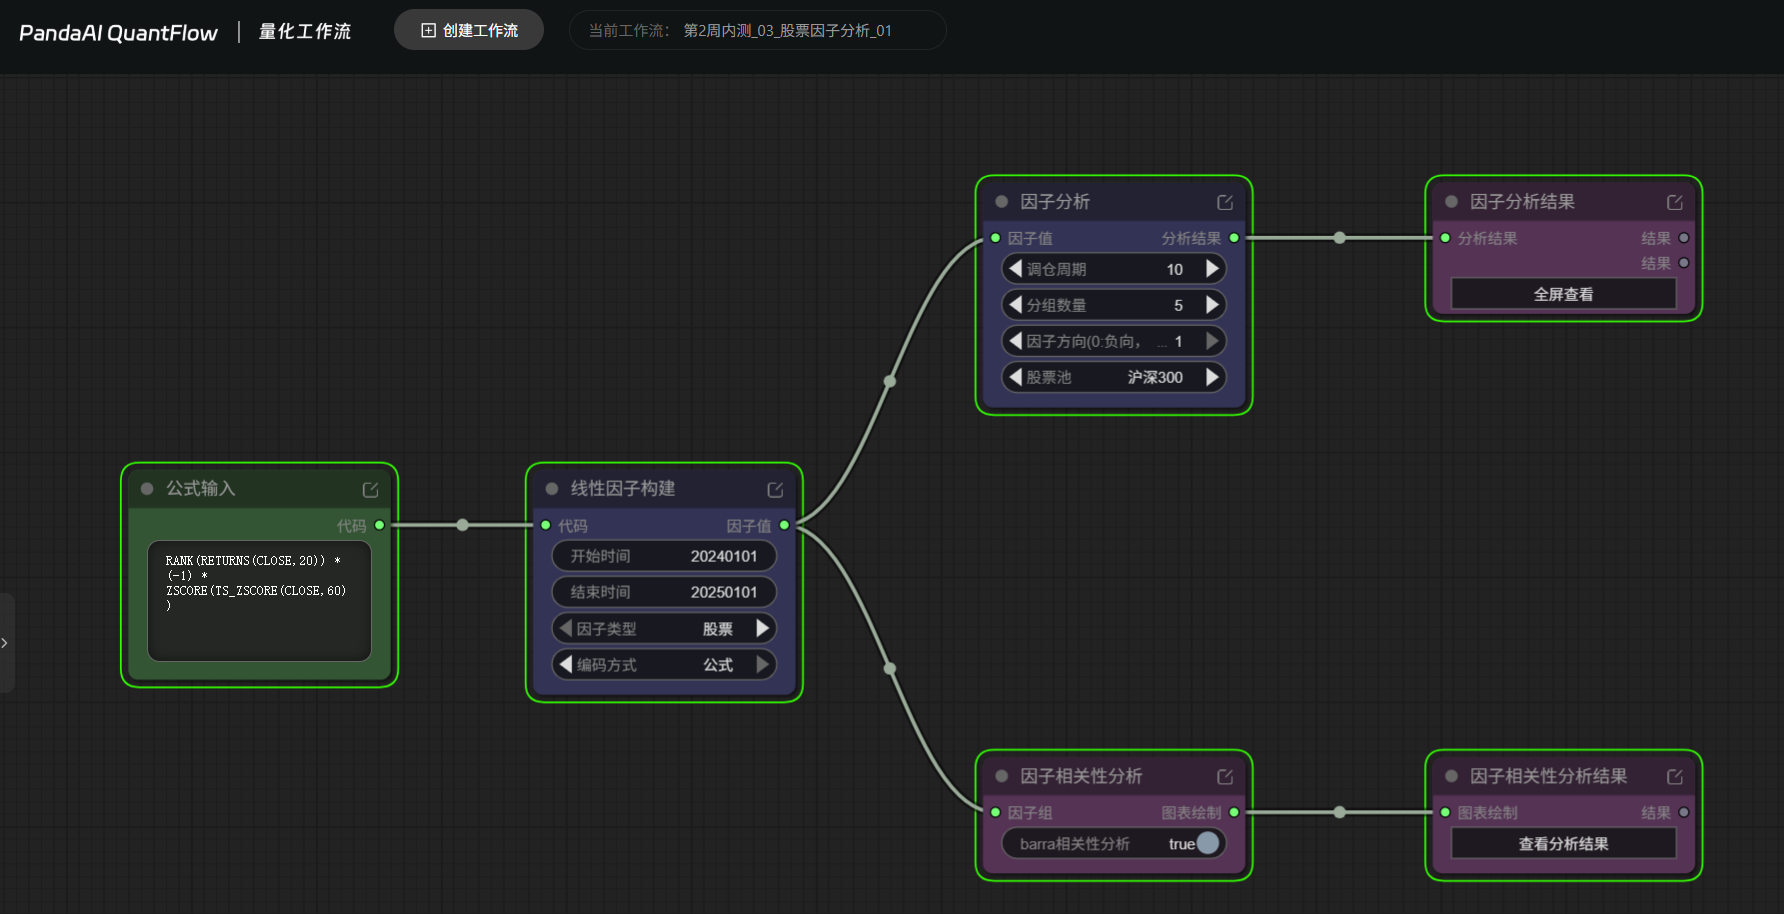Open edit icon on 因子相关性分析结果 node
This screenshot has width=1784, height=914.
tap(1675, 777)
